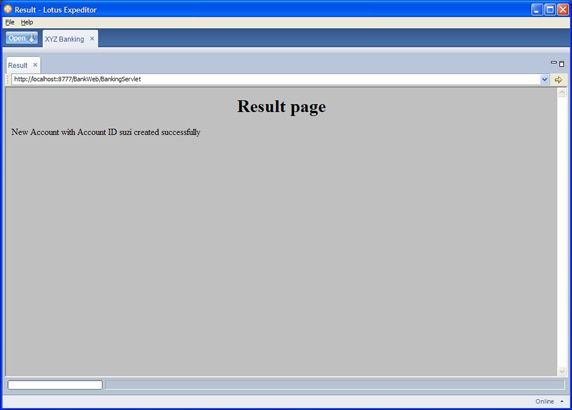Open the File menu
The height and width of the screenshot is (410, 572).
click(x=10, y=23)
